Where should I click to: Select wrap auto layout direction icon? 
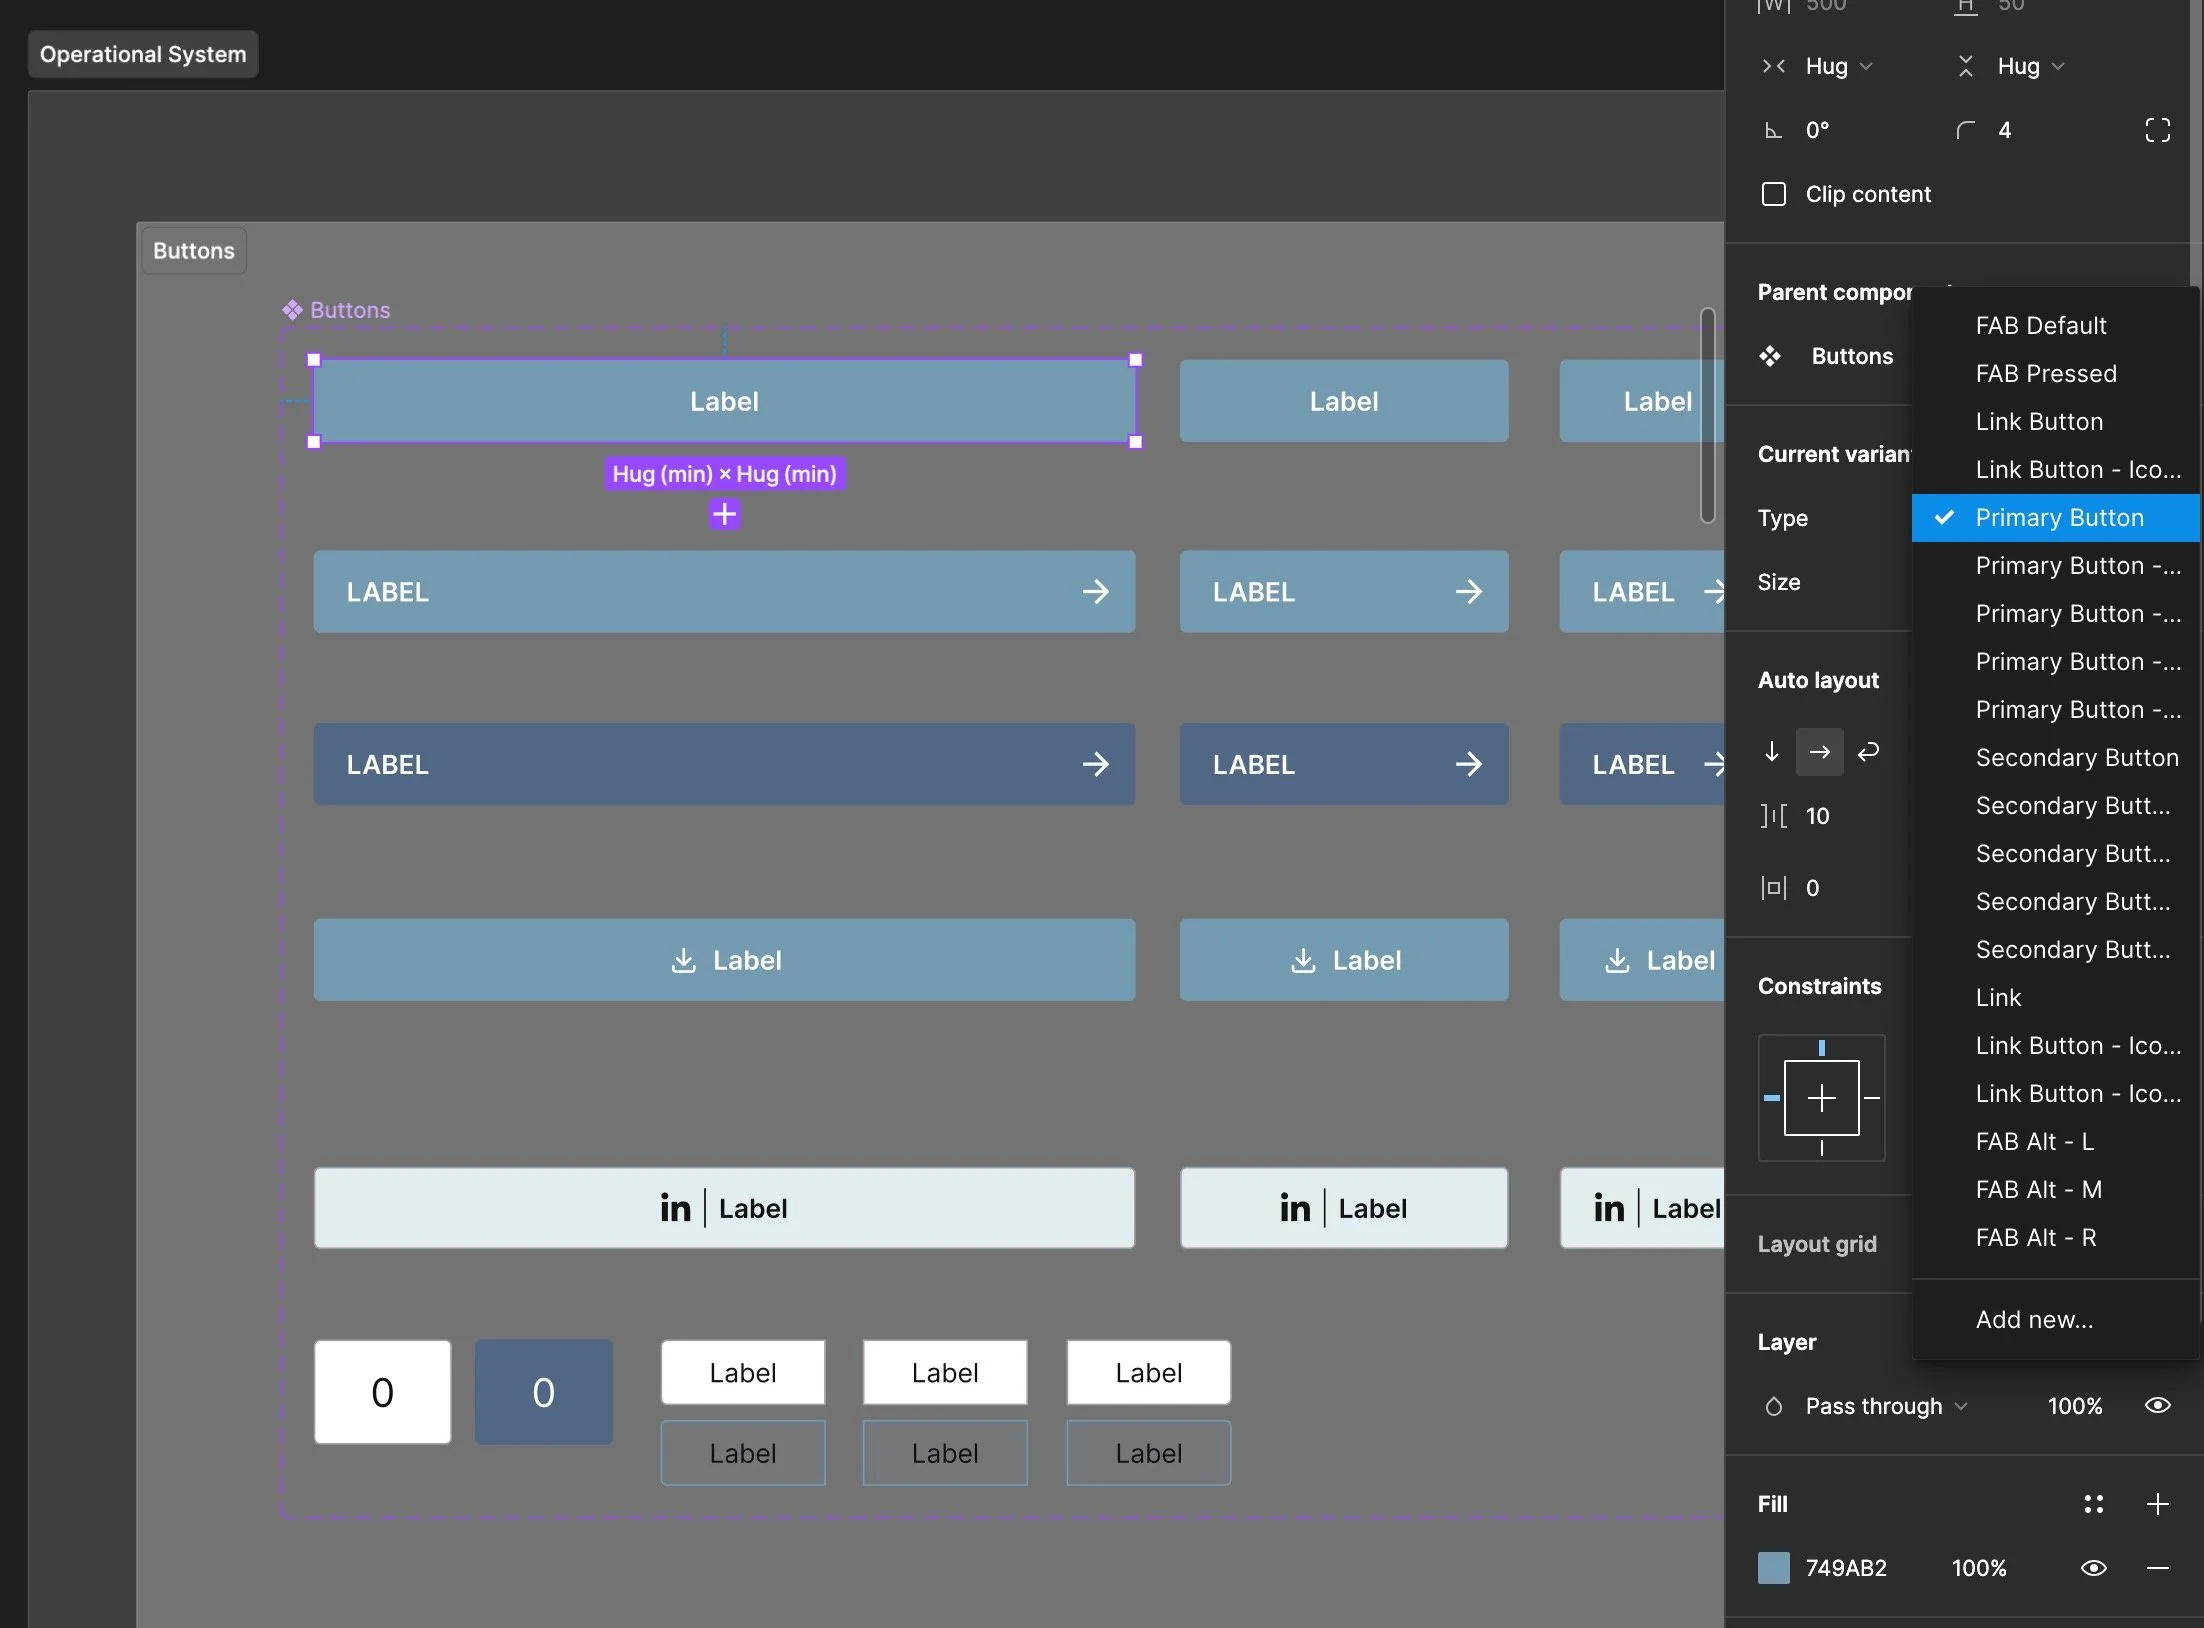point(1868,751)
